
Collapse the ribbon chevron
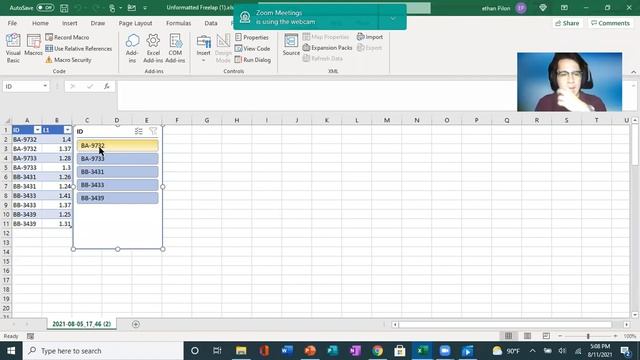(x=633, y=72)
